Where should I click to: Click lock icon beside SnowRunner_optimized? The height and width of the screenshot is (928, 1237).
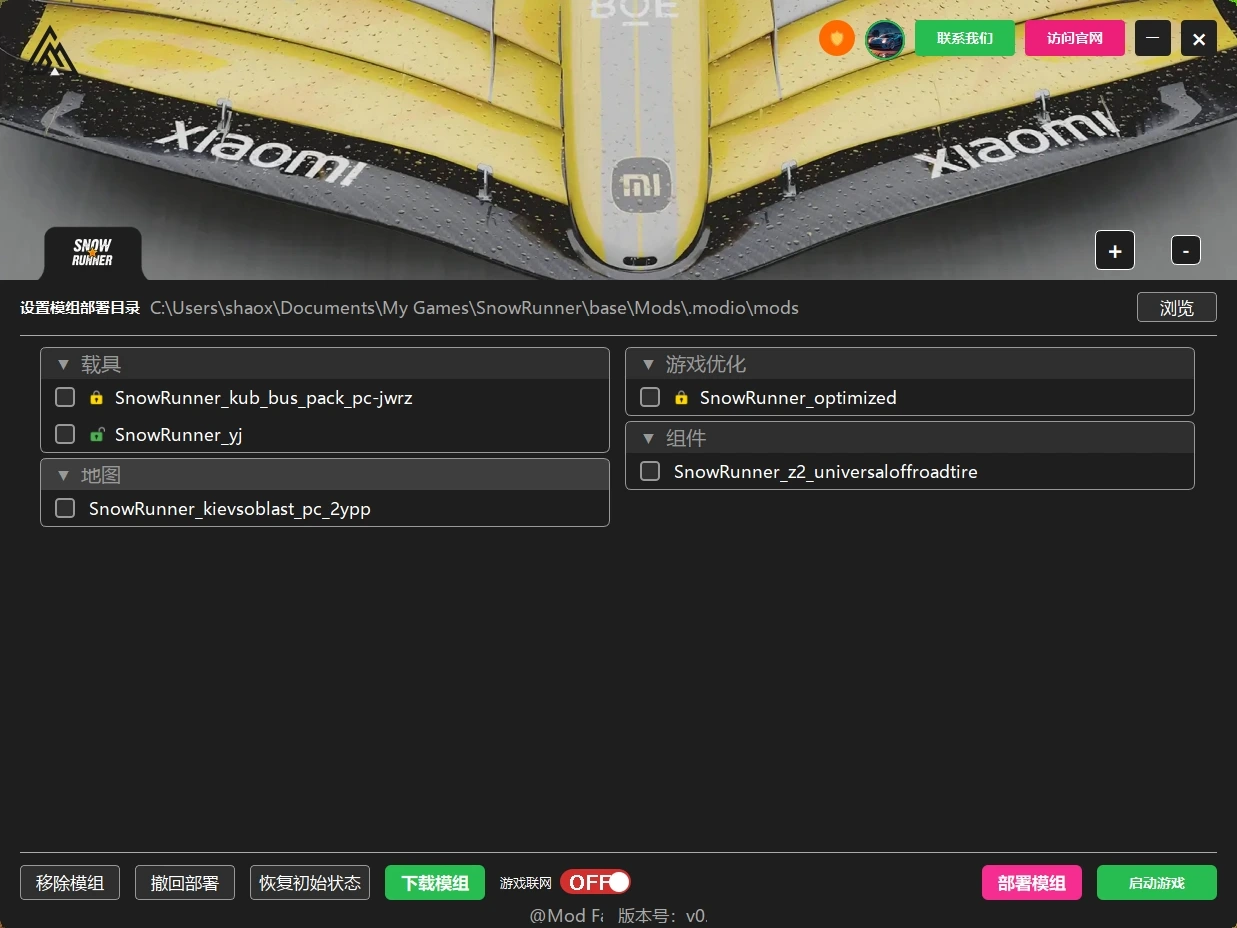point(681,398)
